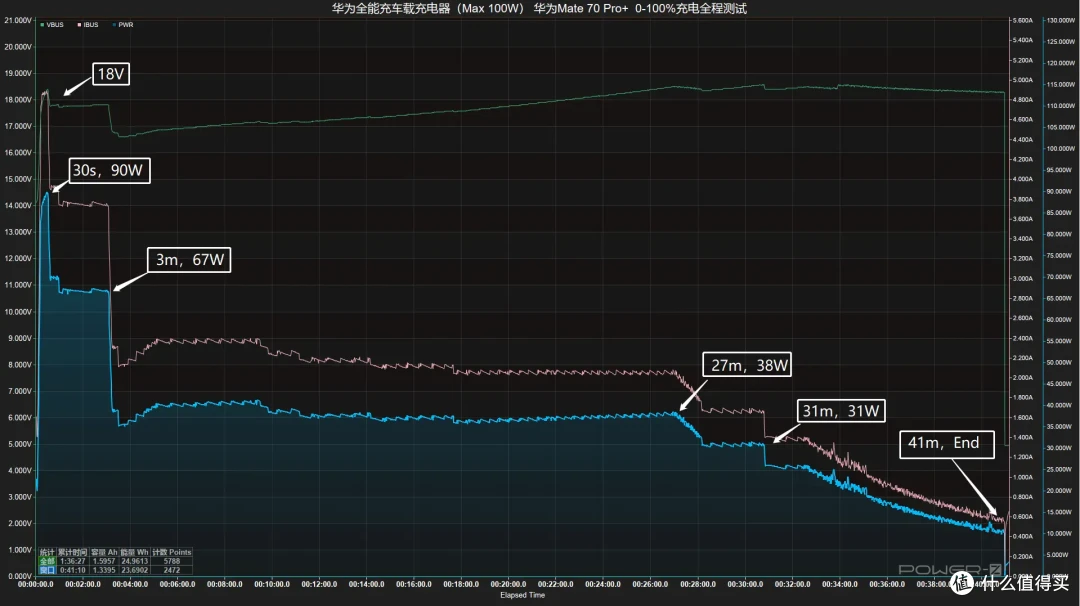Click the chart title at top
Image resolution: width=1080 pixels, height=606 pixels.
(539, 8)
